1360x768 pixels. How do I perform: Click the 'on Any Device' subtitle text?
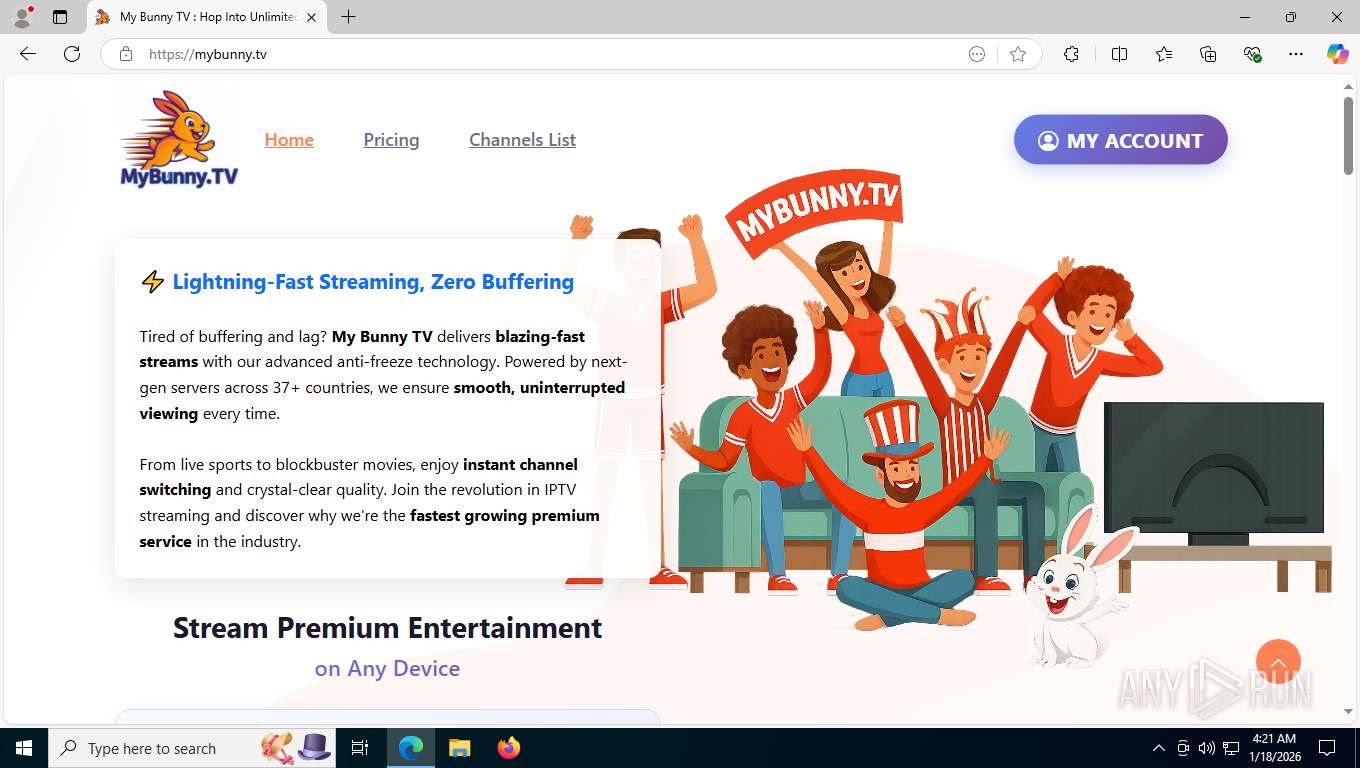coord(387,669)
